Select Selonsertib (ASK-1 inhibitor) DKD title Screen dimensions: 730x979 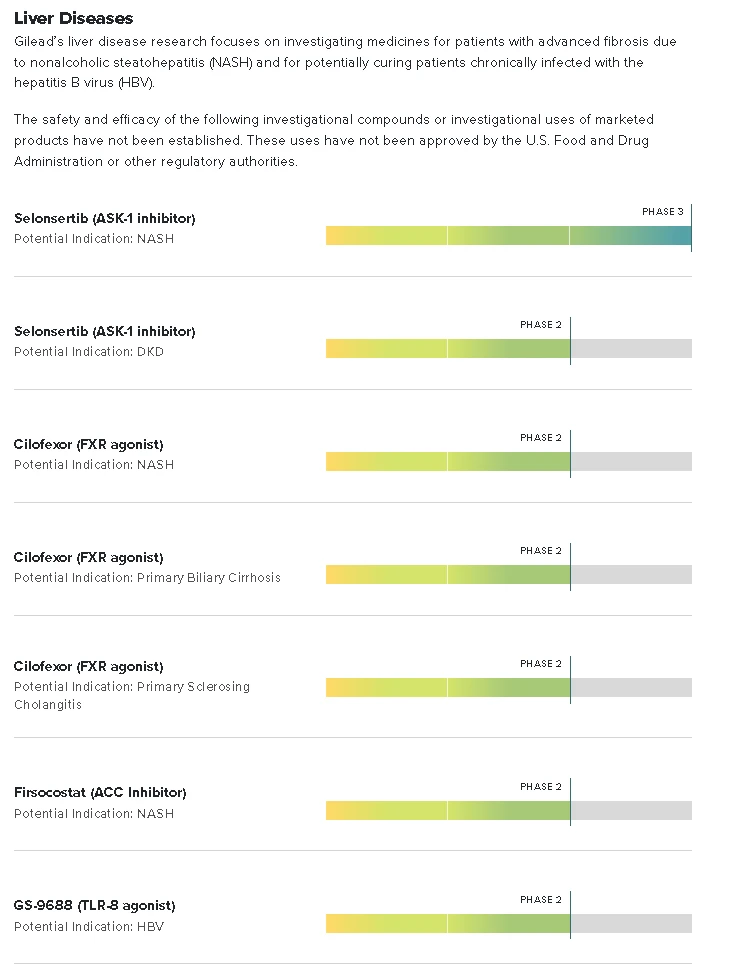[x=104, y=331]
